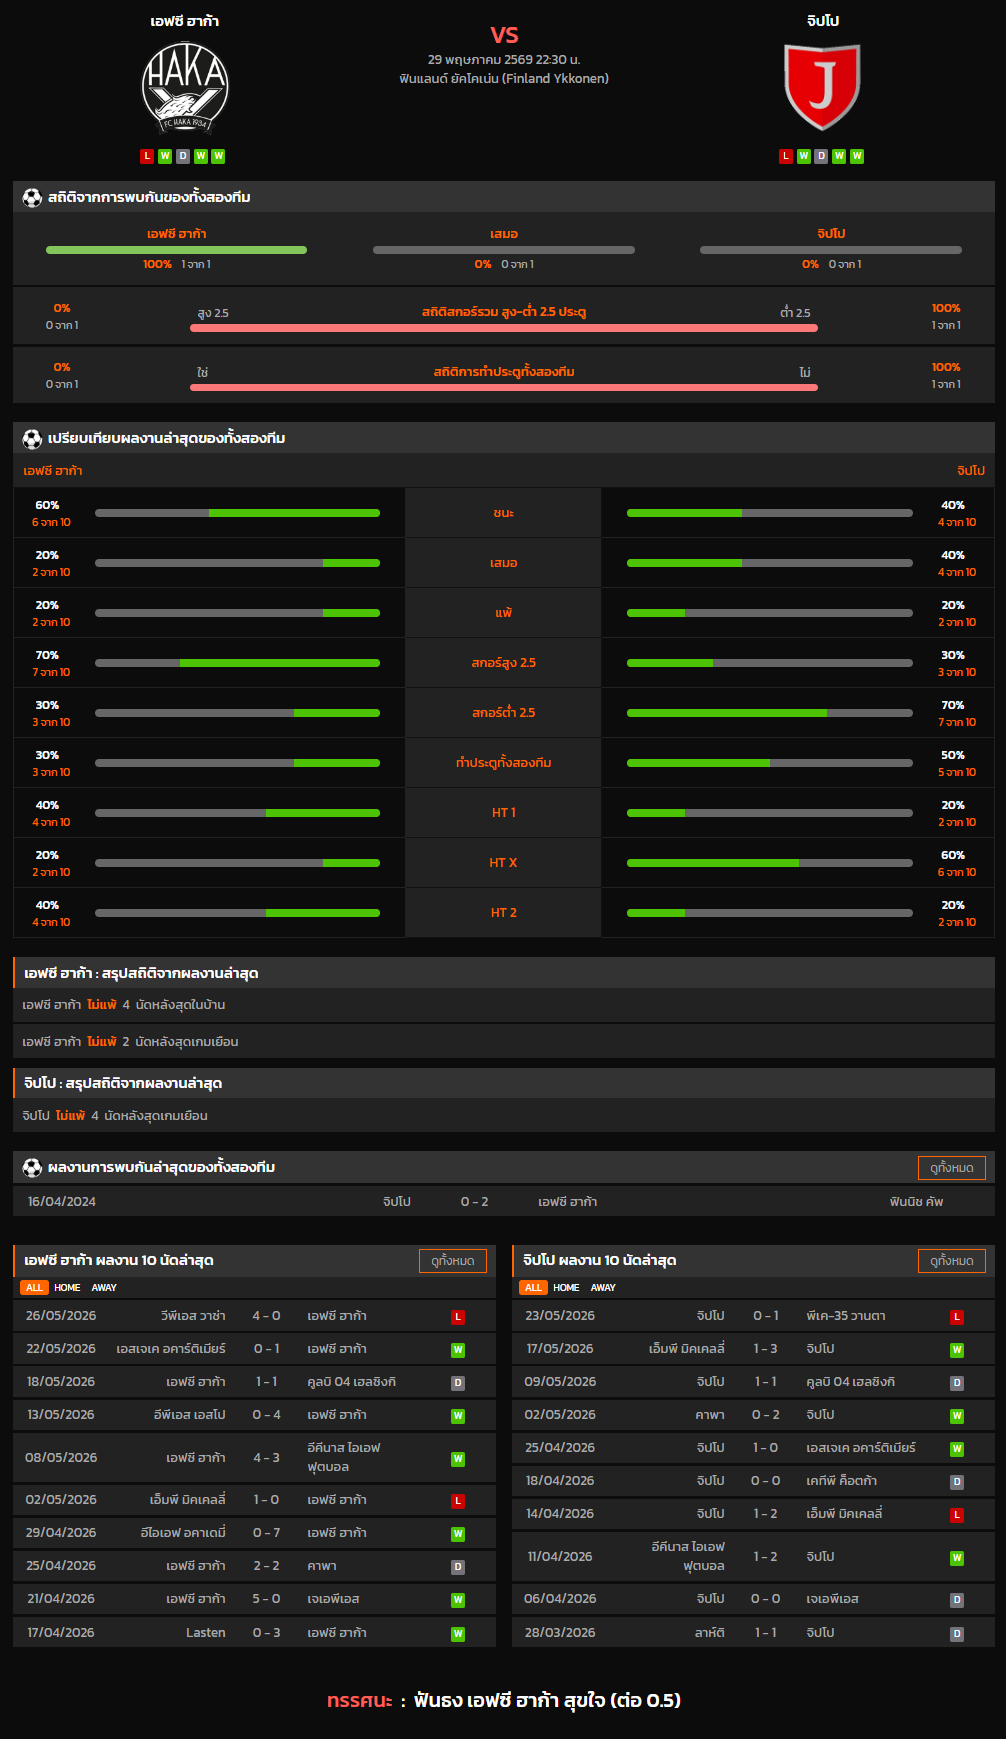Click L result badge on 02/05/2026 Haka row
Viewport: 1006px width, 1739px height.
pyautogui.click(x=458, y=1501)
